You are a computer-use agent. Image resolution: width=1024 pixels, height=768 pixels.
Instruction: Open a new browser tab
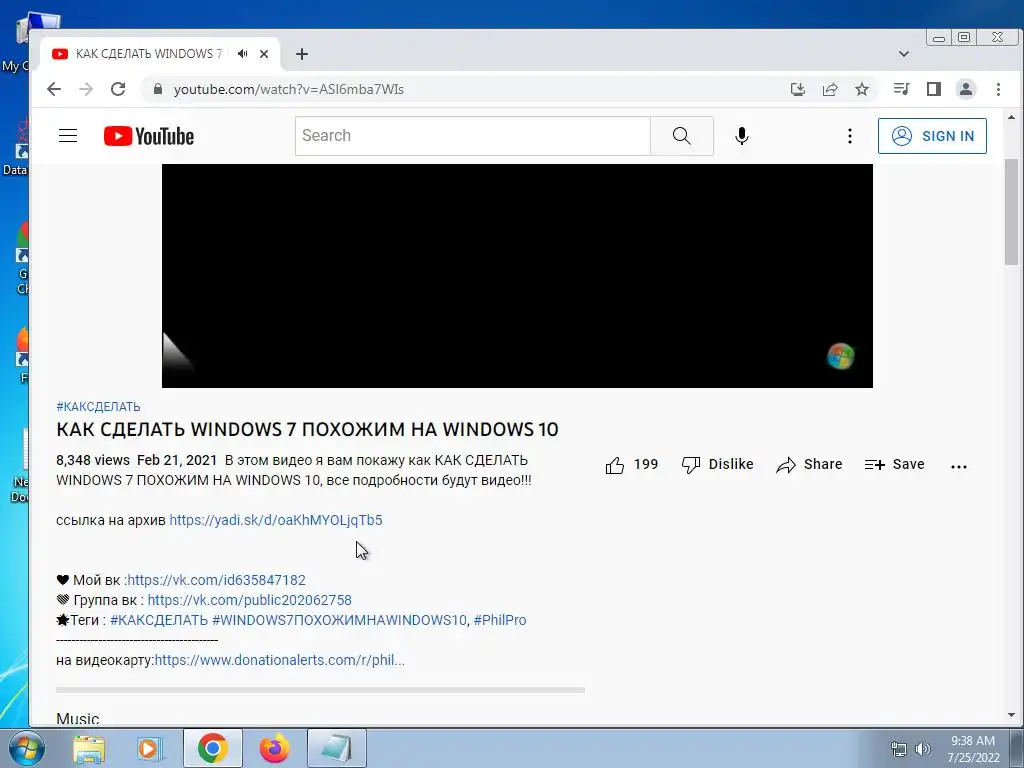(302, 54)
